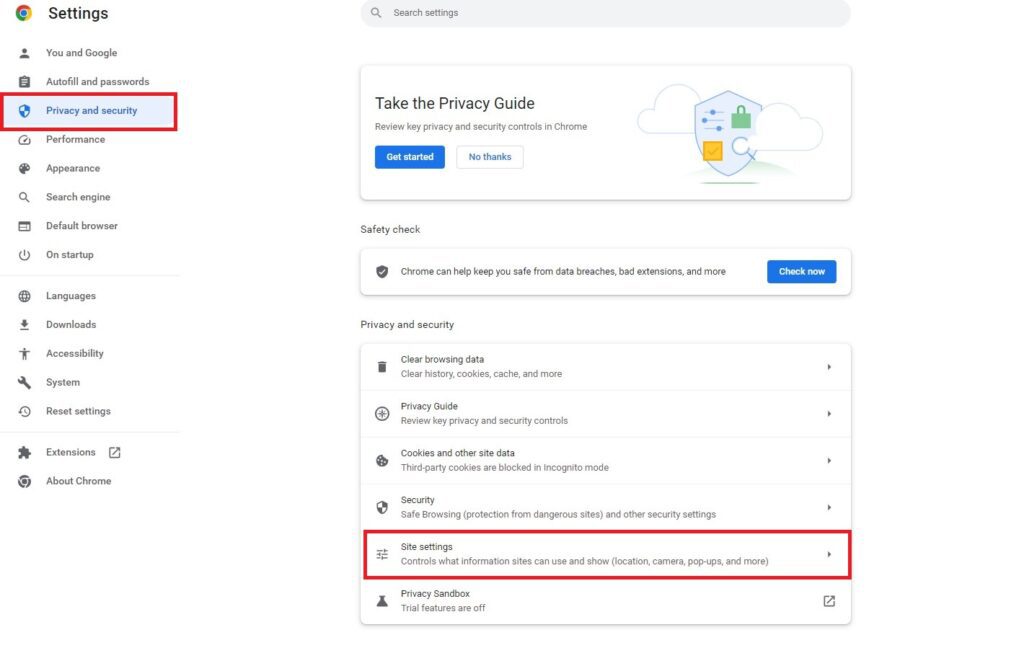Start the Privacy Guide with Get started

(409, 157)
